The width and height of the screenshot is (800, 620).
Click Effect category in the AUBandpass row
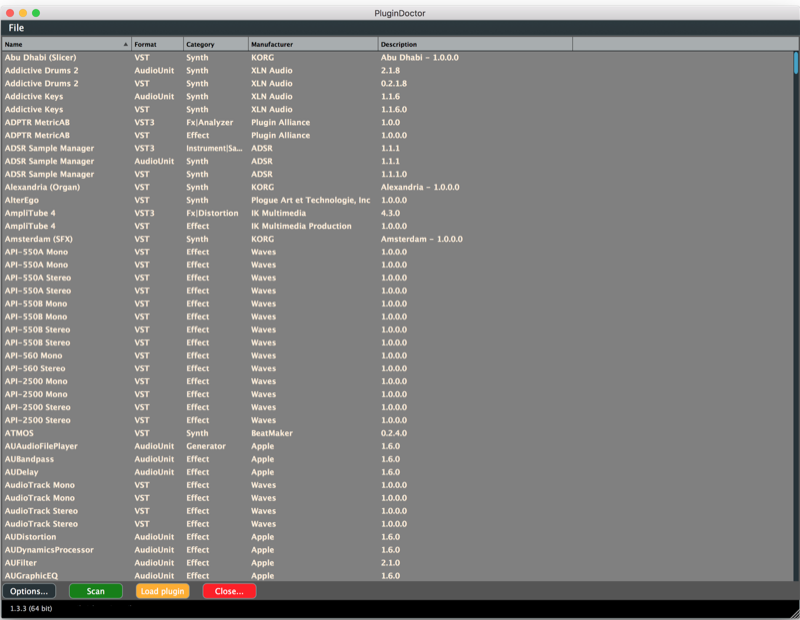197,459
